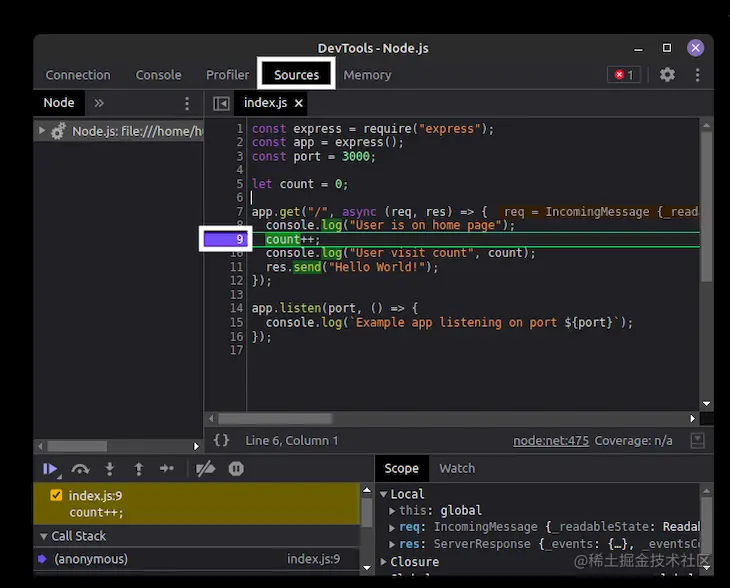Click the index.js:9 location in call stack
The height and width of the screenshot is (588, 730).
pyautogui.click(x=313, y=559)
